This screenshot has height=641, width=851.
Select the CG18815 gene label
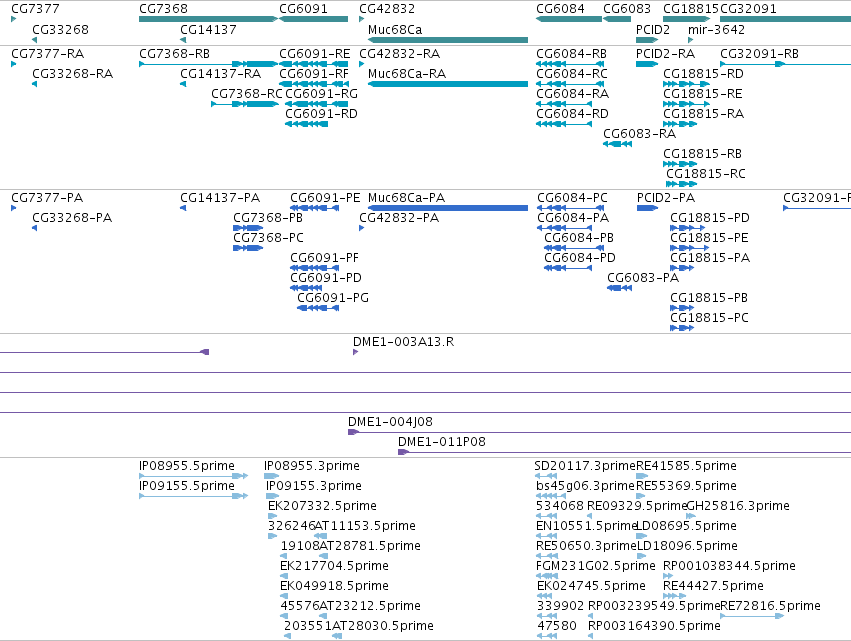(691, 9)
